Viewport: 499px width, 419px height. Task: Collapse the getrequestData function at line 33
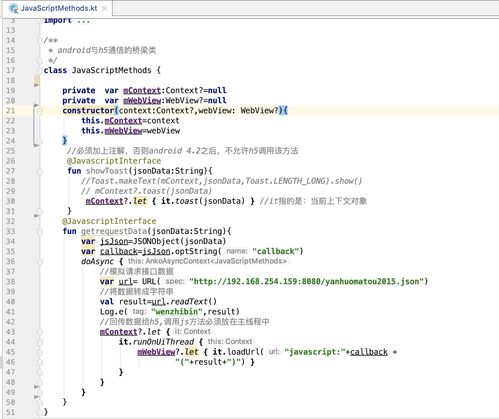(40, 231)
